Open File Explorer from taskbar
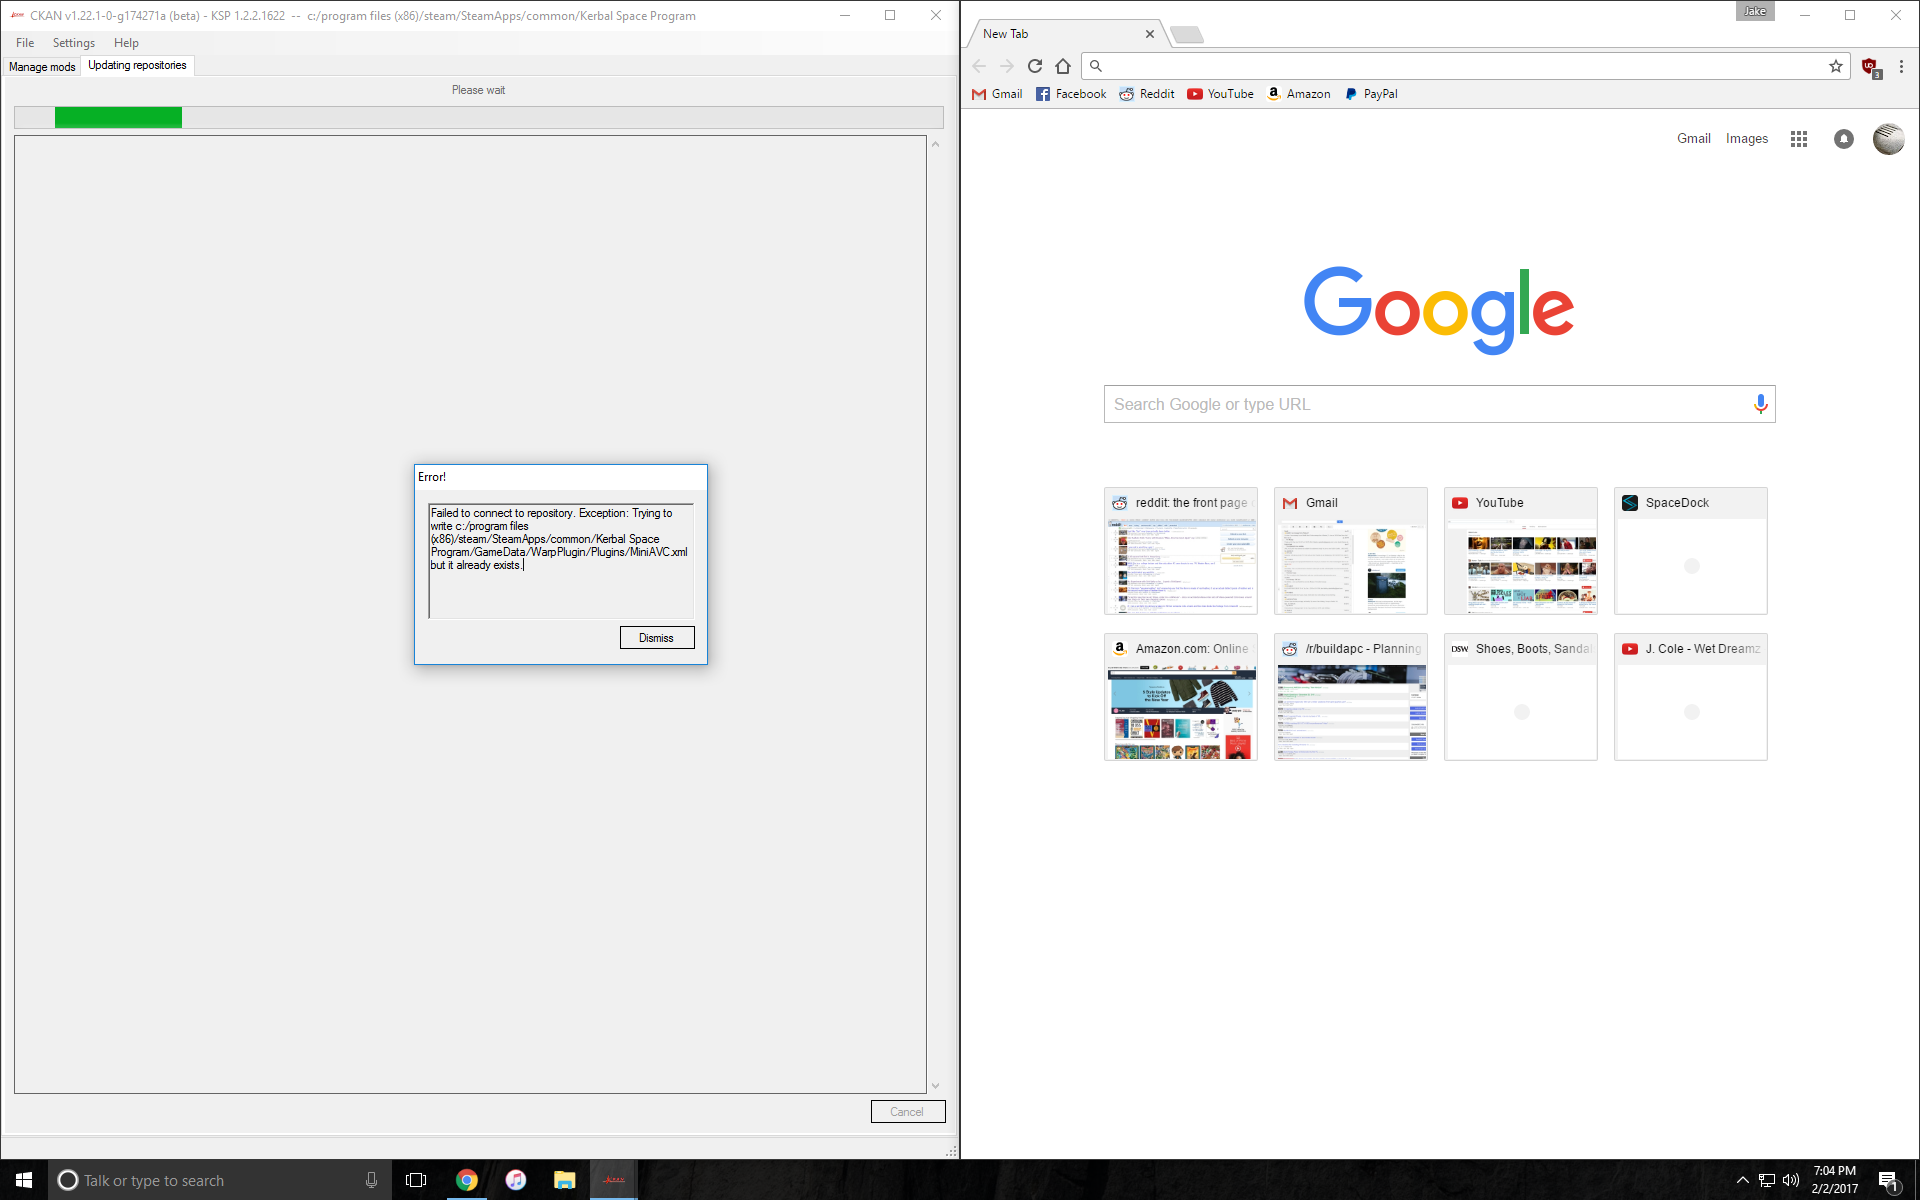Screen dimensions: 1920x1200 pyautogui.click(x=564, y=1180)
